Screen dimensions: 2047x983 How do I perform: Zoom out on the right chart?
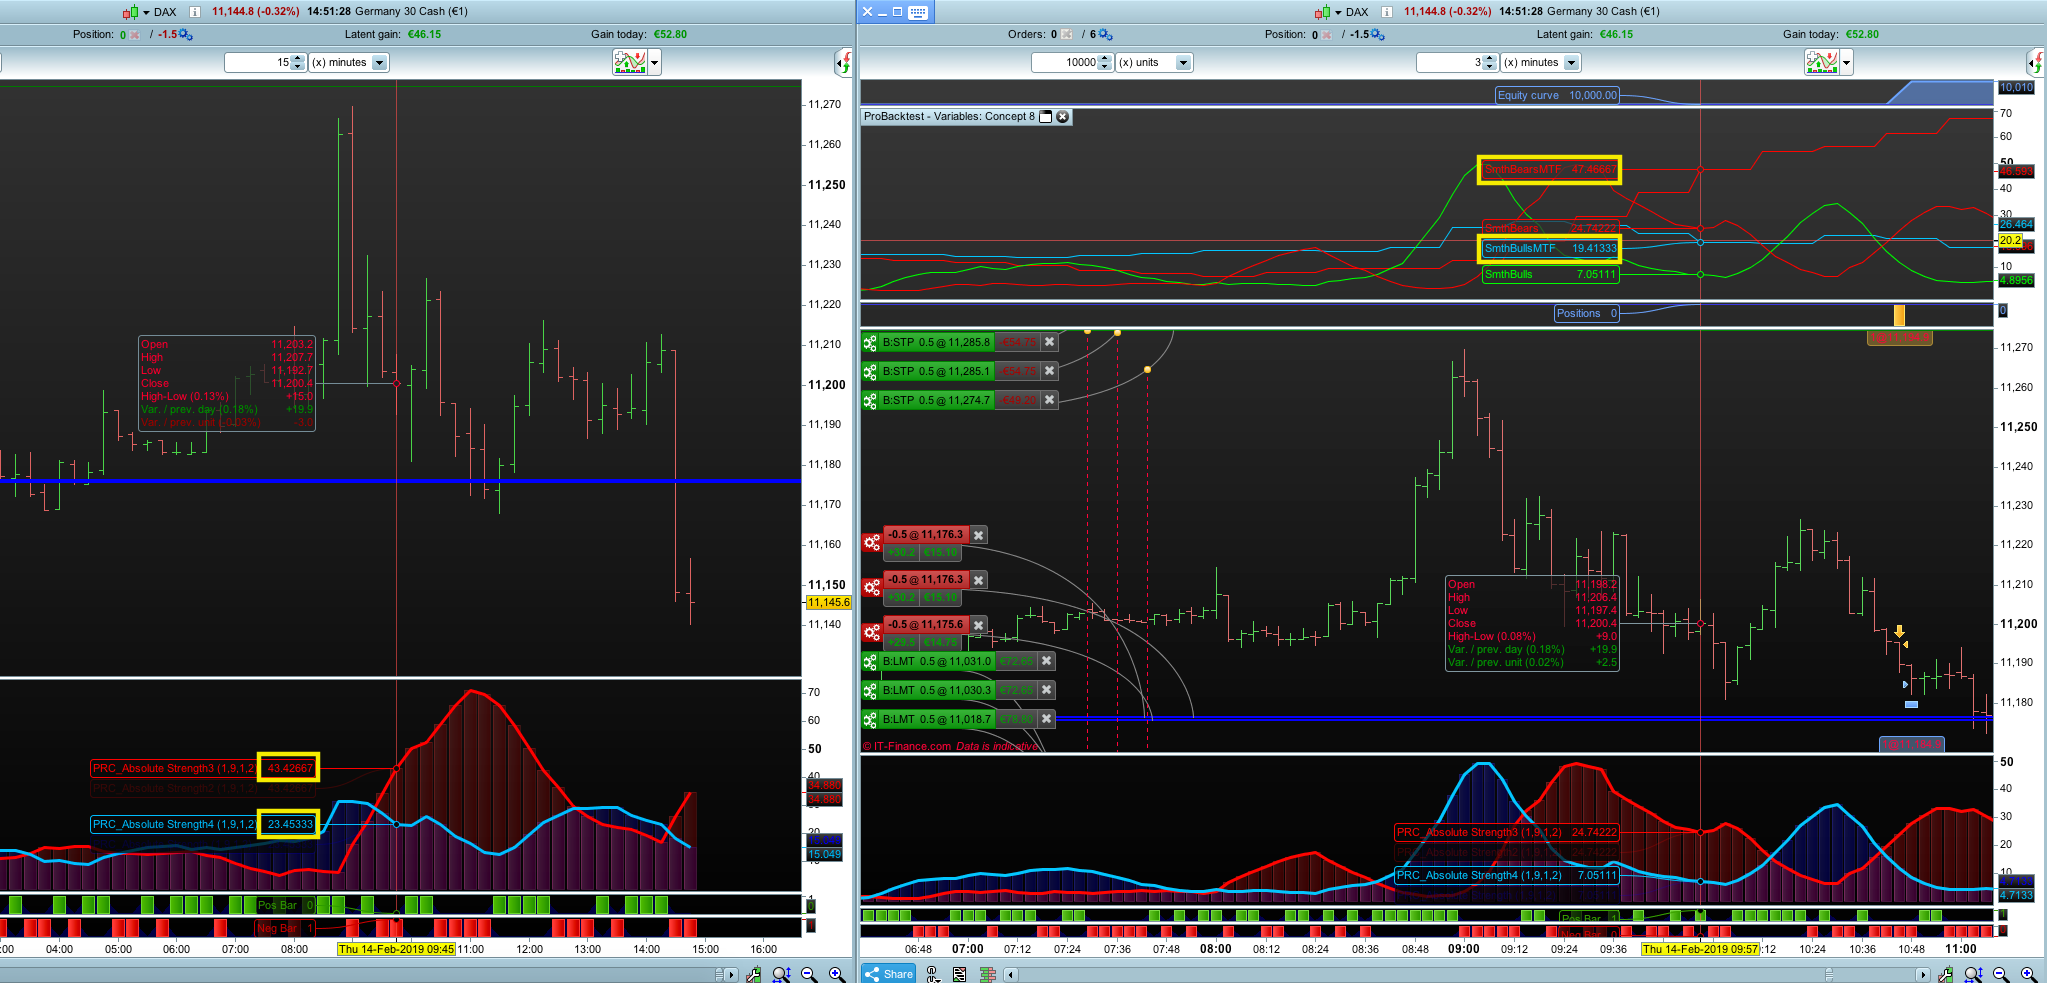pyautogui.click(x=2001, y=974)
